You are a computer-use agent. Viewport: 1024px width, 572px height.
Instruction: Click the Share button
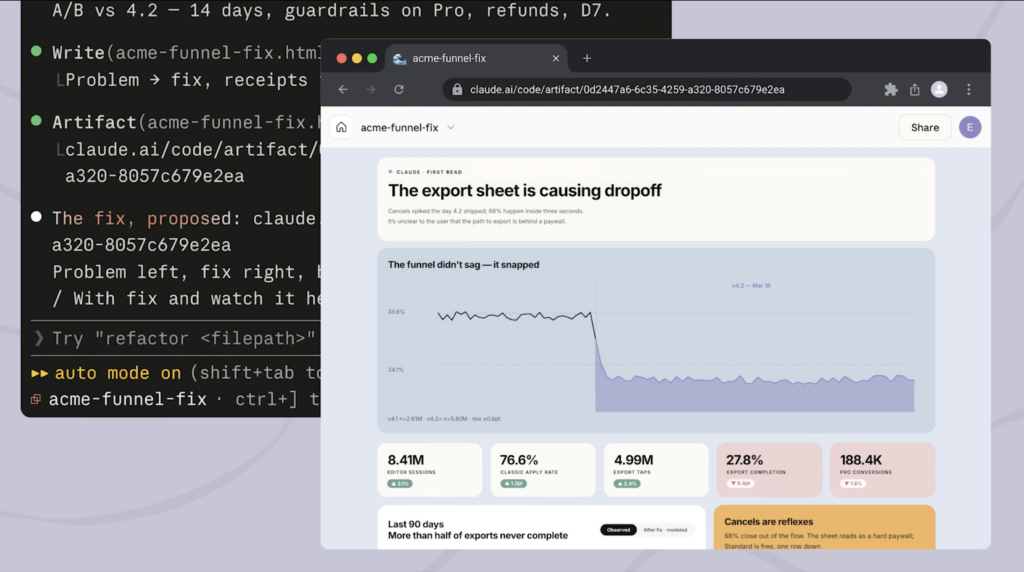click(x=925, y=127)
